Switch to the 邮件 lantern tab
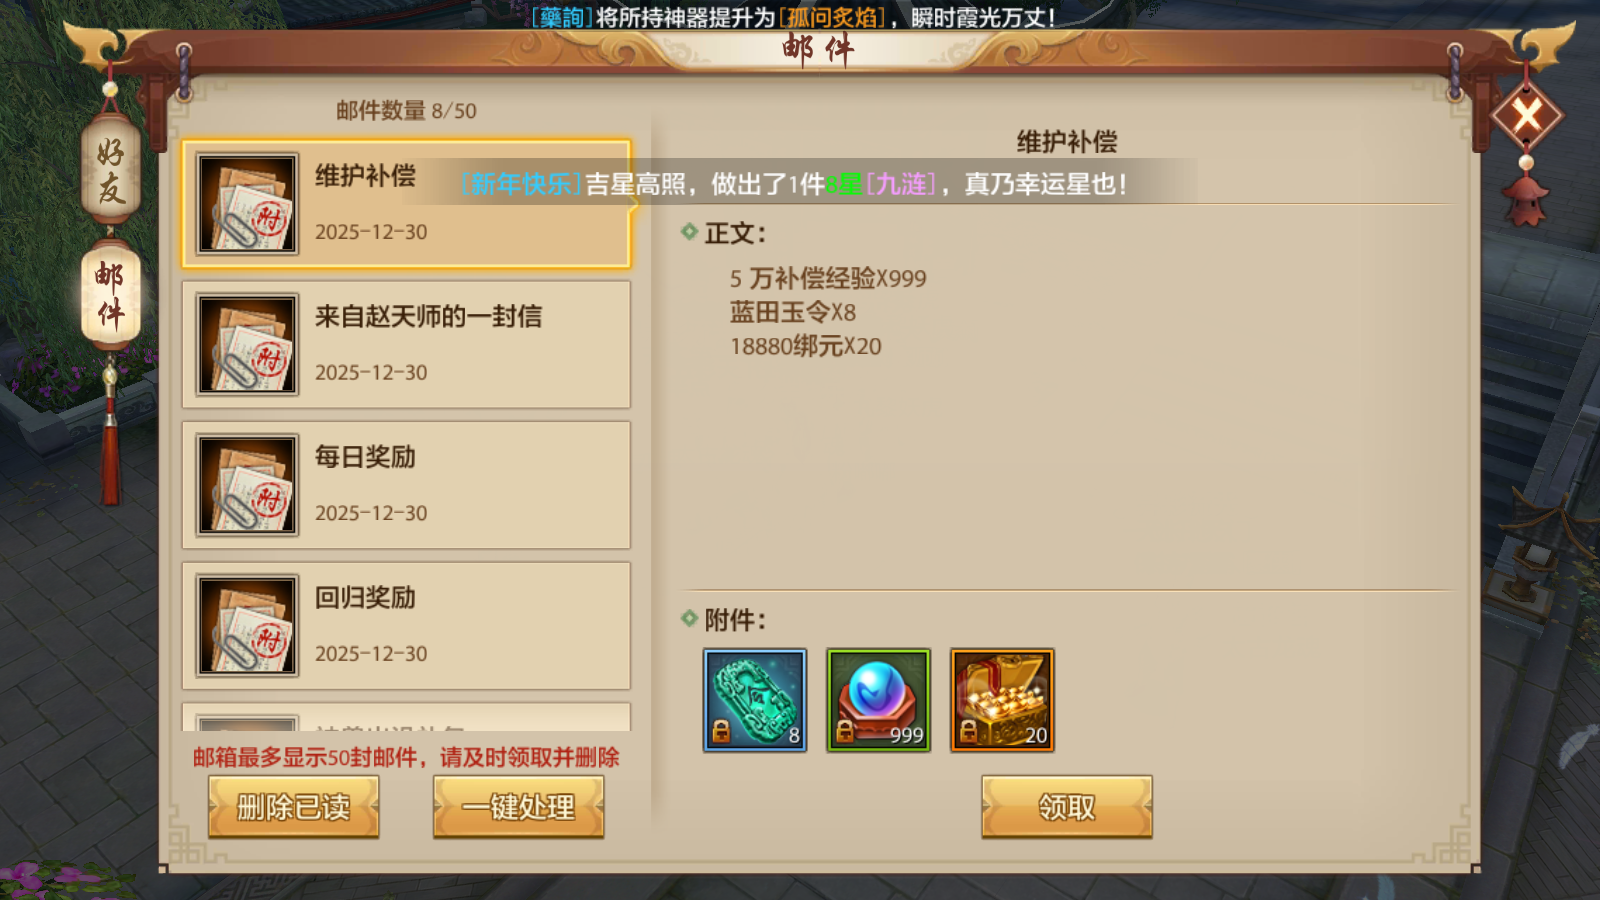1600x900 pixels. coord(110,295)
